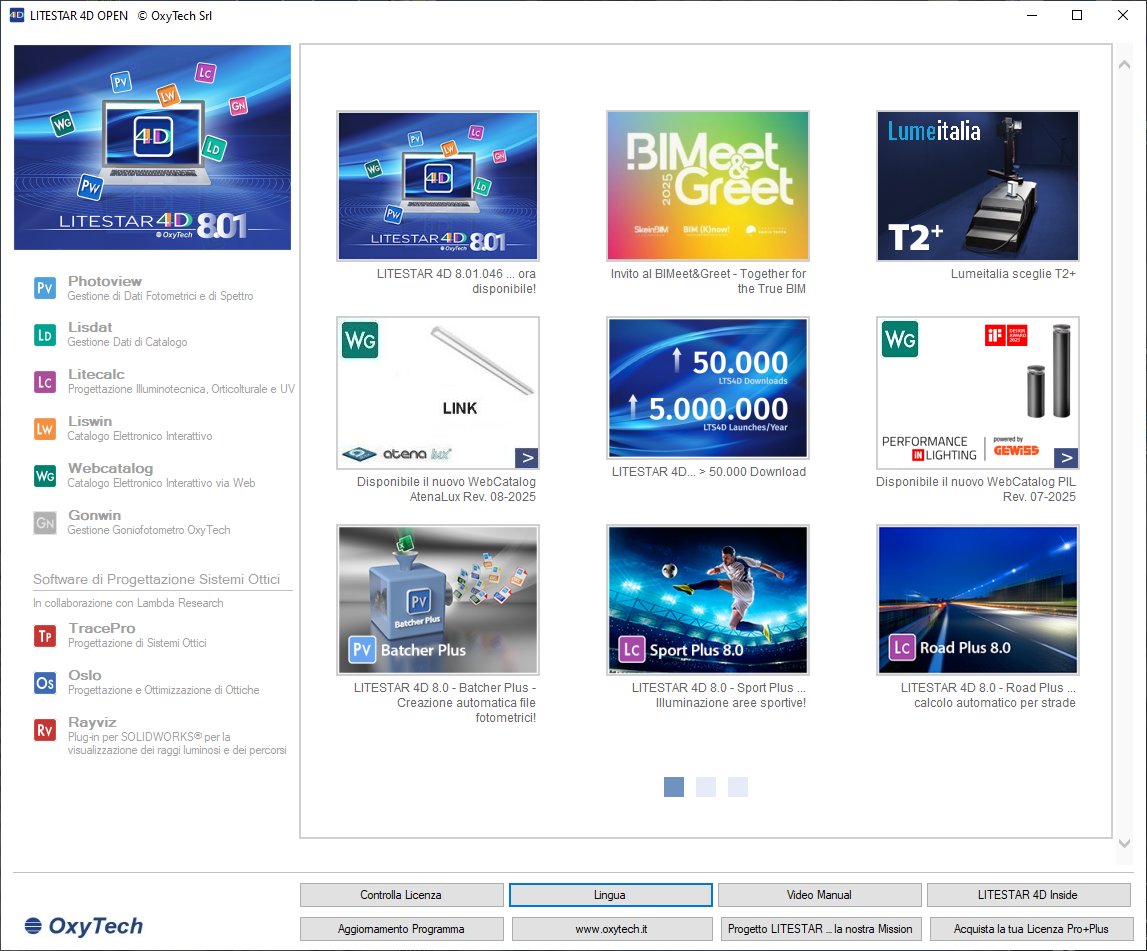
Task: Launch Lisdat catalog data icon
Action: point(45,335)
